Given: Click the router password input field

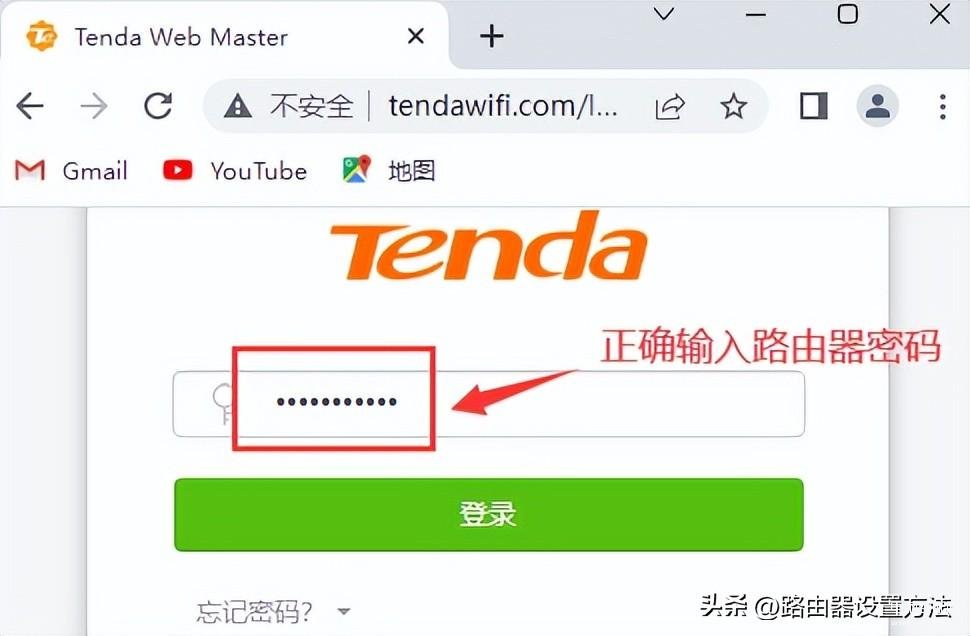Looking at the screenshot, I should (x=489, y=404).
